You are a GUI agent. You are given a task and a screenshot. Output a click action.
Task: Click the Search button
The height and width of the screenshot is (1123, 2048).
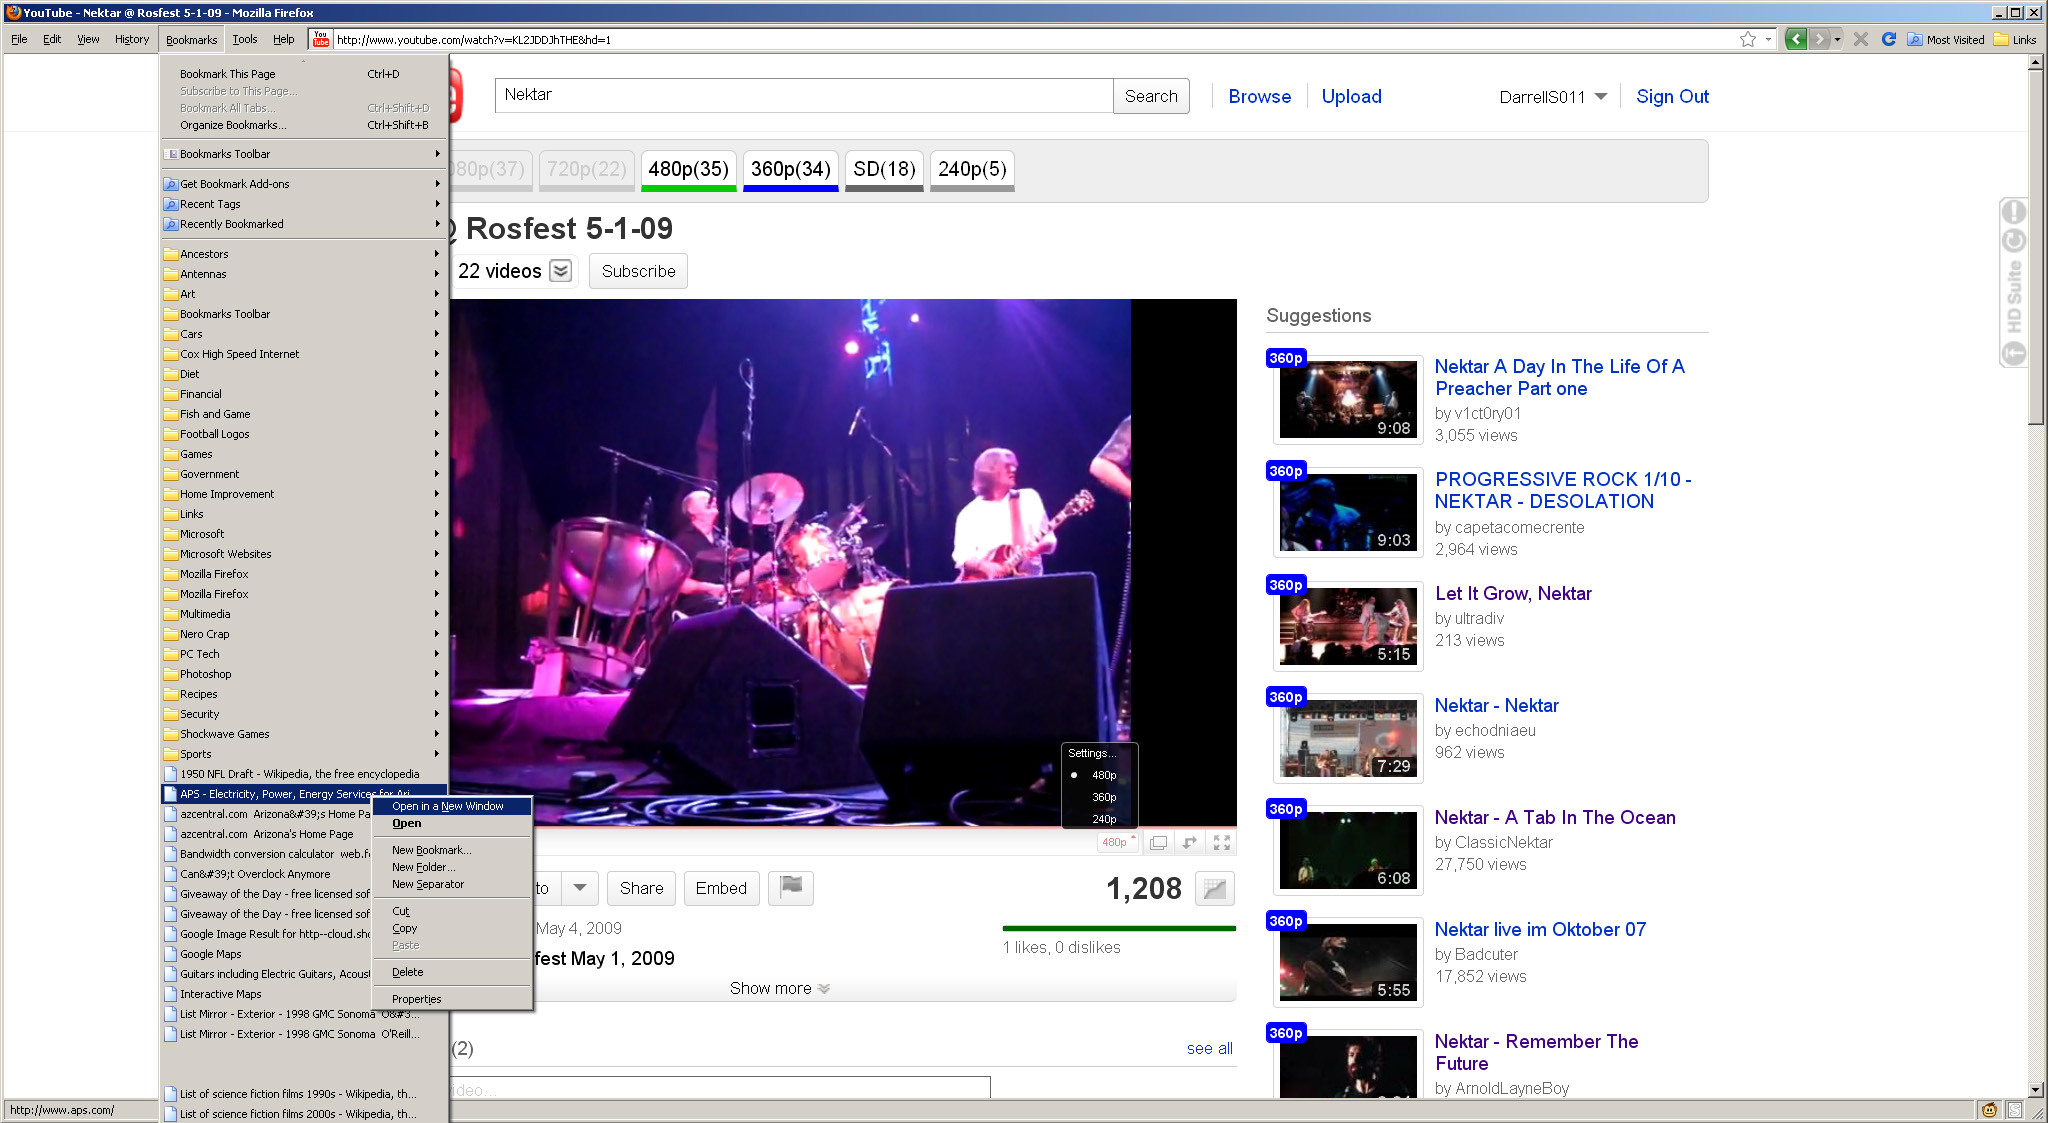click(x=1151, y=96)
